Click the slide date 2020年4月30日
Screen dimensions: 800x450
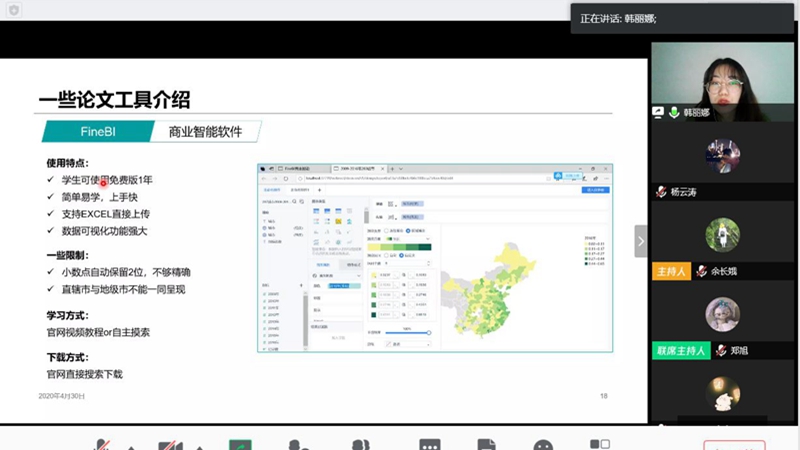point(62,396)
